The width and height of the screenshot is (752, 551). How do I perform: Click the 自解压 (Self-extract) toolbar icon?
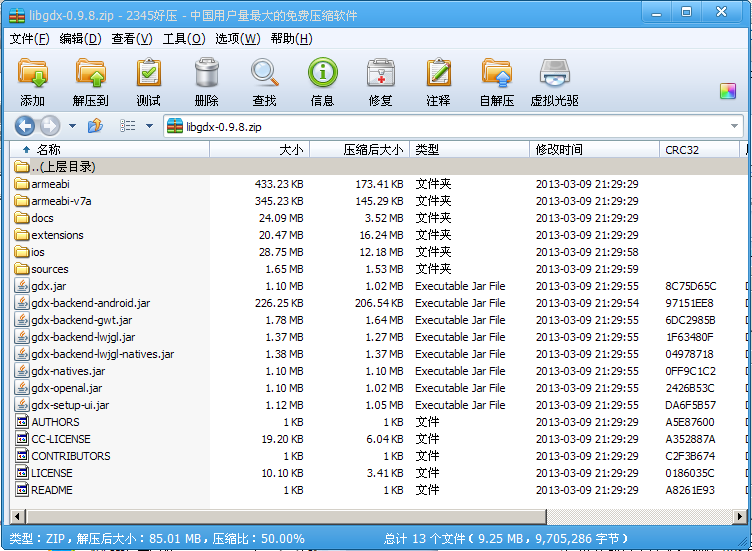497,72
